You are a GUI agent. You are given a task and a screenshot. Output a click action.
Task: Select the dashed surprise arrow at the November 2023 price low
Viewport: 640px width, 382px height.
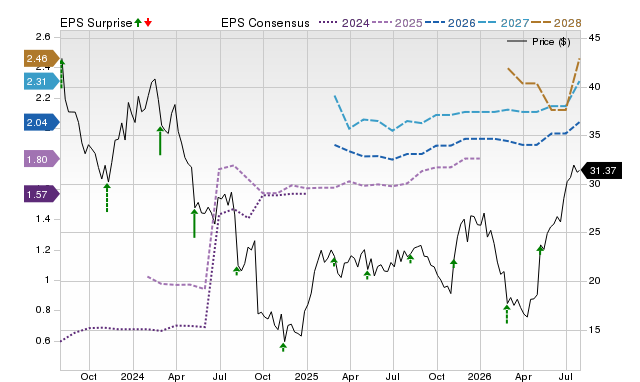tap(107, 198)
